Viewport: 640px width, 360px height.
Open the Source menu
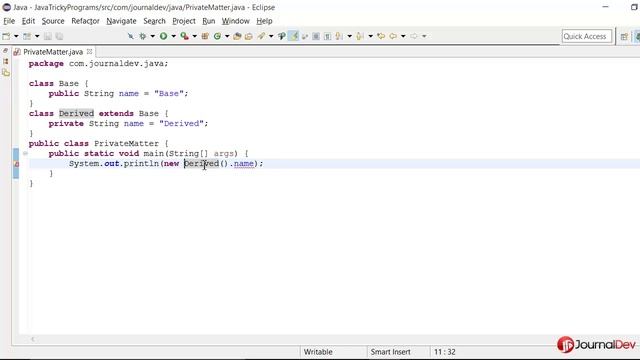(x=53, y=21)
